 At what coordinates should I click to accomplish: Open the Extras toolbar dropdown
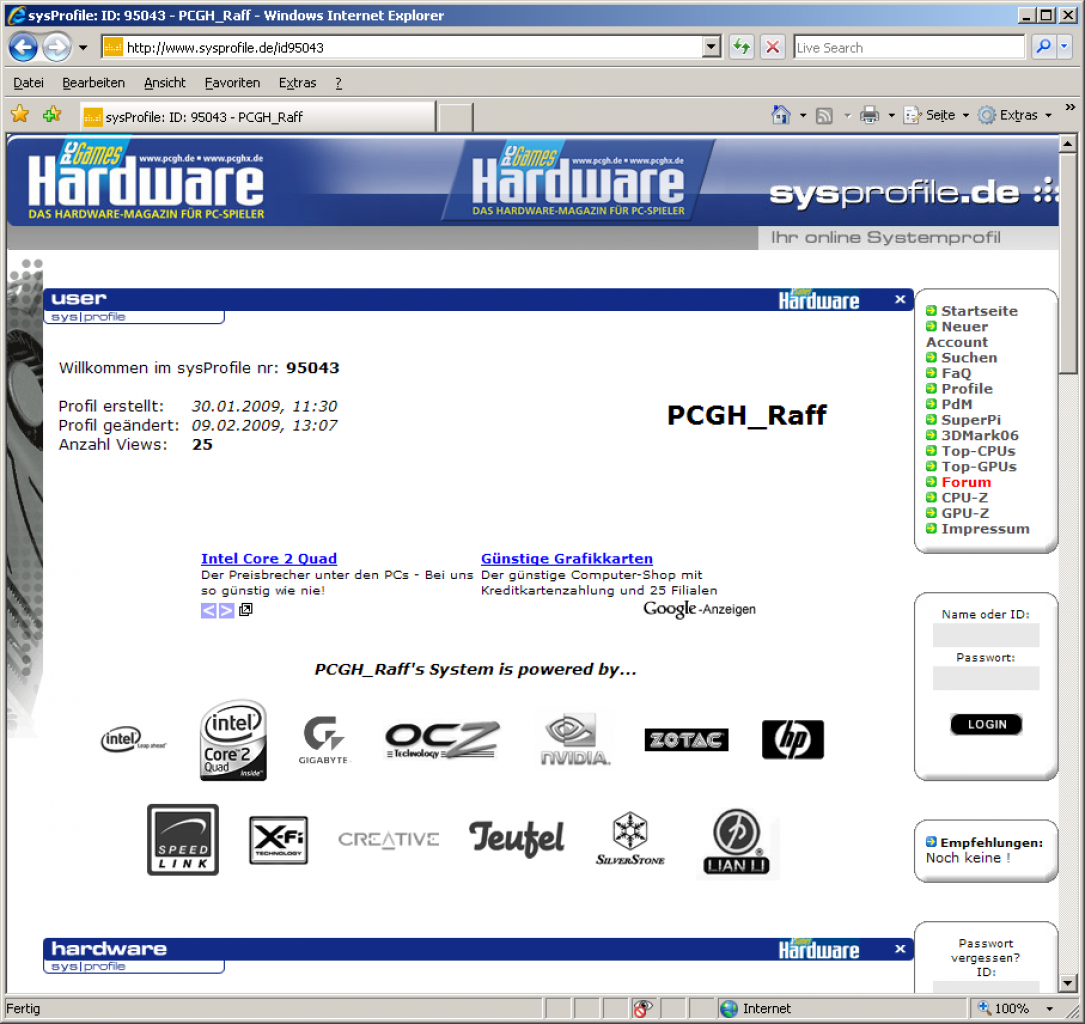coord(1015,115)
